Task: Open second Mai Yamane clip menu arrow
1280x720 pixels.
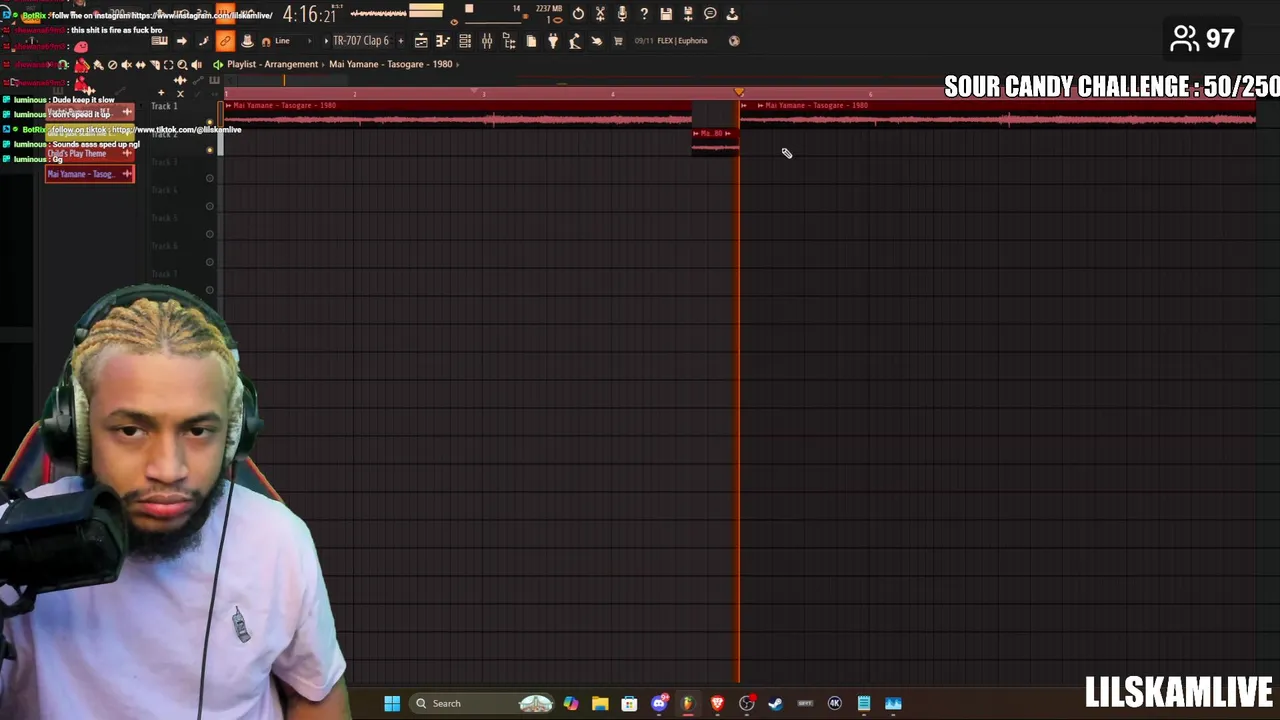Action: [761, 105]
